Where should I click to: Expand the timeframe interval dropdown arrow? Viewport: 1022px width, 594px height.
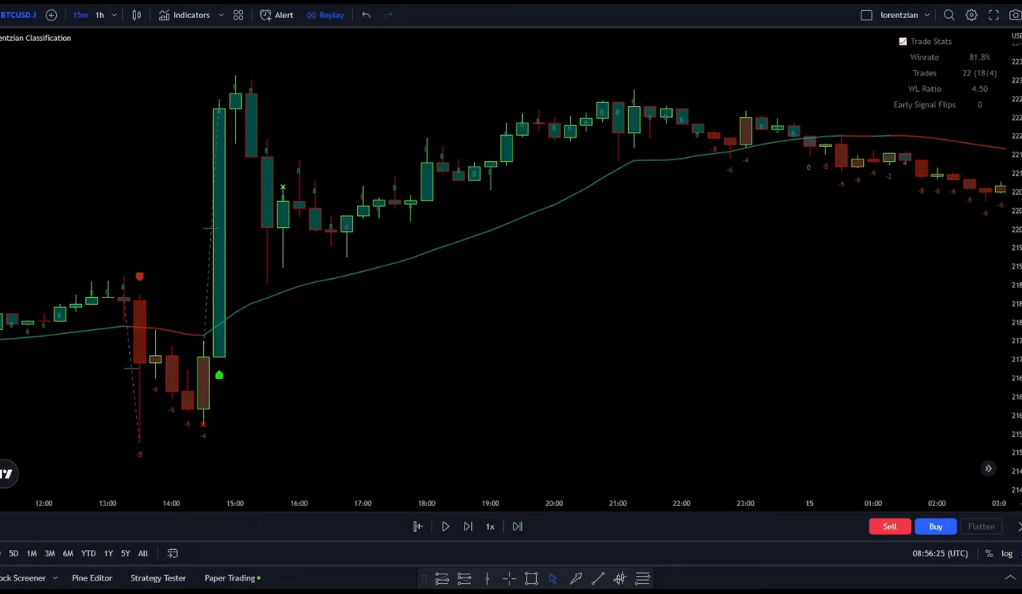coord(115,15)
